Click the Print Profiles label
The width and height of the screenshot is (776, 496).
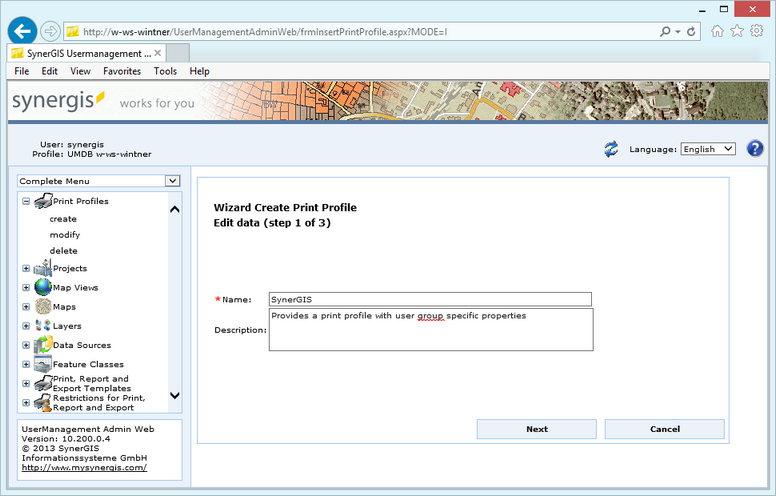coord(81,201)
